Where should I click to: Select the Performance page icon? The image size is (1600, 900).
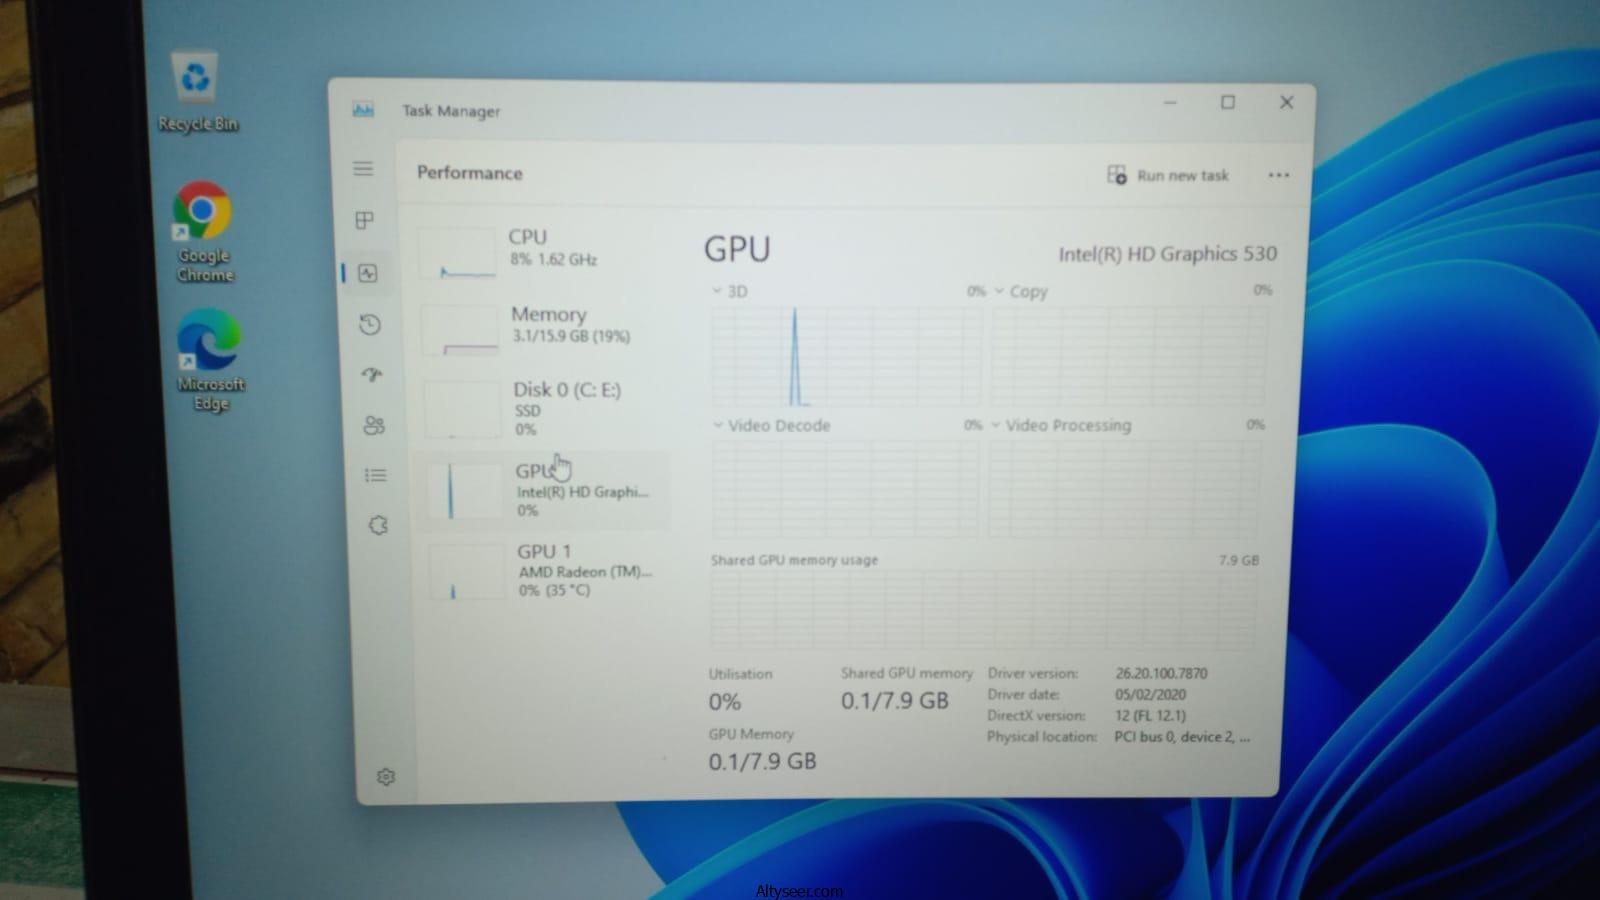click(x=368, y=273)
